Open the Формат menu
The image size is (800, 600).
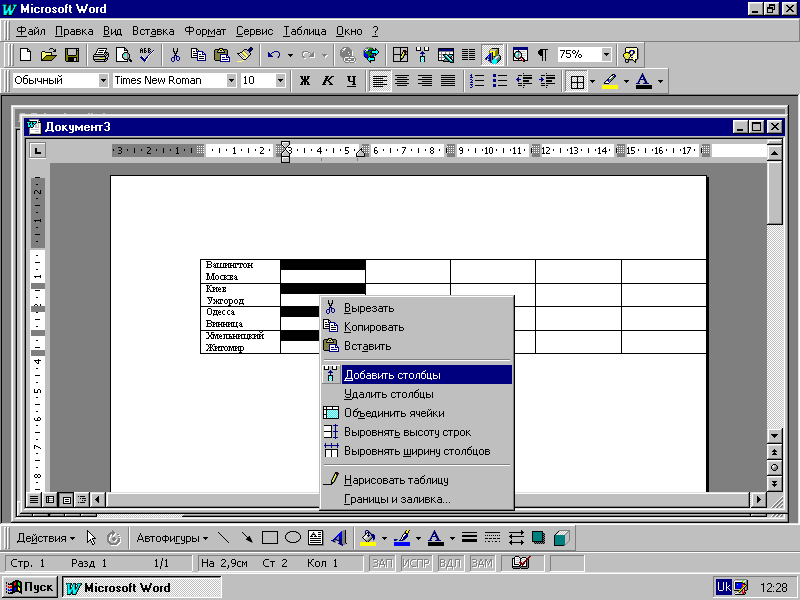click(205, 31)
